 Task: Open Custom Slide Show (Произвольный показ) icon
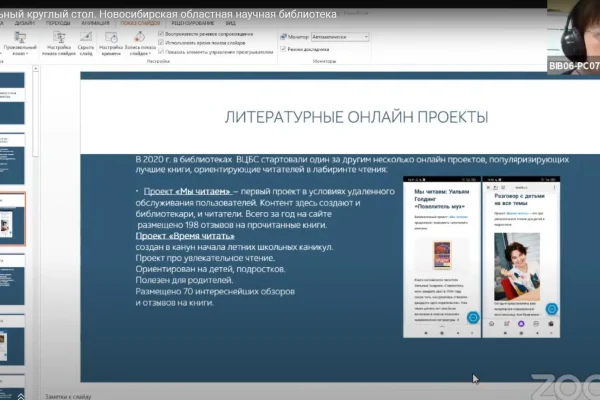coord(20,38)
